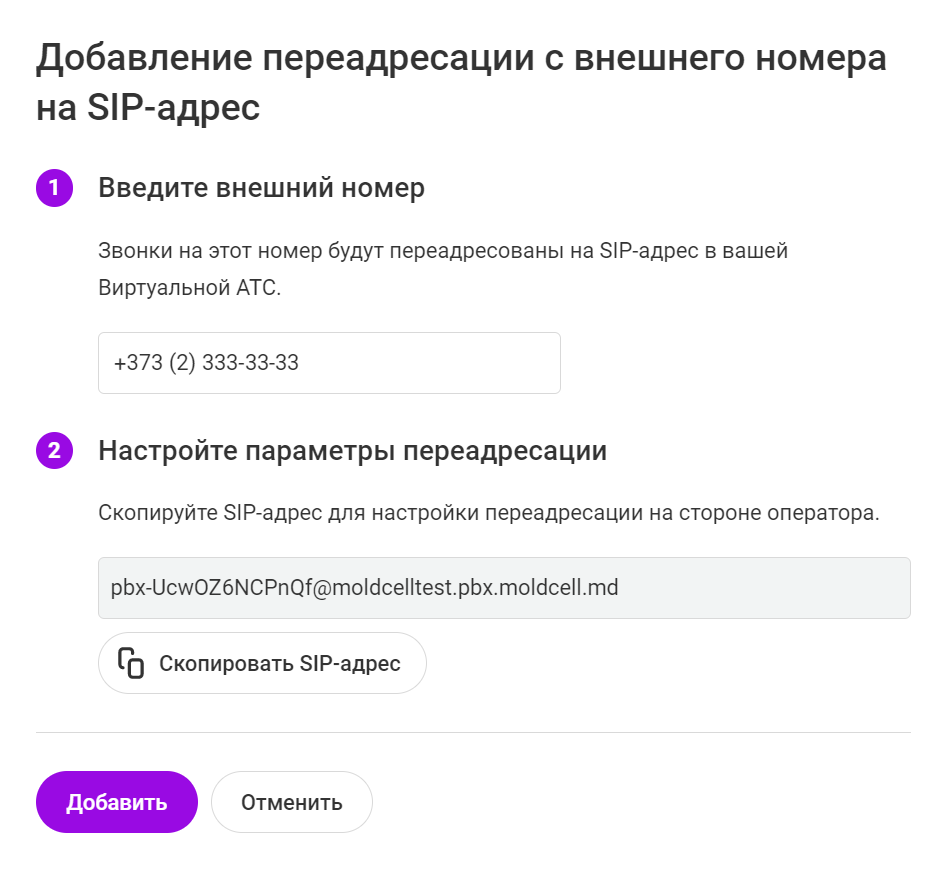Click the title's second line на SIP-адрес
The width and height of the screenshot is (926, 872).
click(148, 108)
